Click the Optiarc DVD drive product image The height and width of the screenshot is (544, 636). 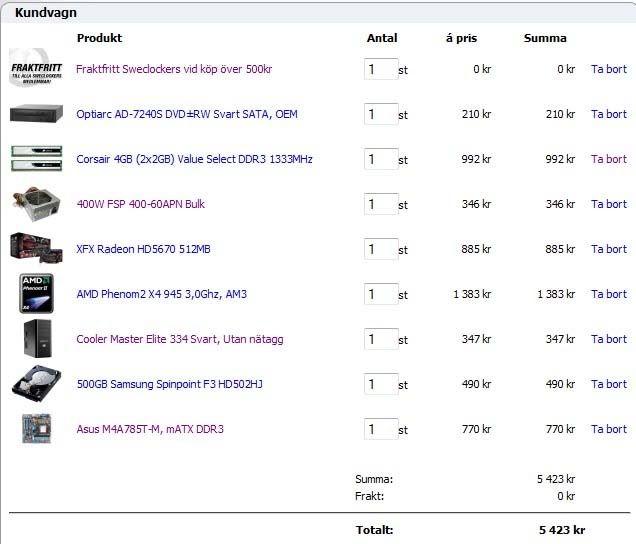[36, 114]
